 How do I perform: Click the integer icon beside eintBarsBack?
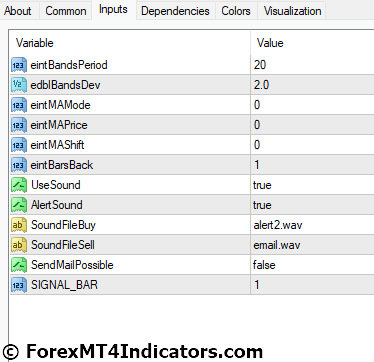[19, 165]
